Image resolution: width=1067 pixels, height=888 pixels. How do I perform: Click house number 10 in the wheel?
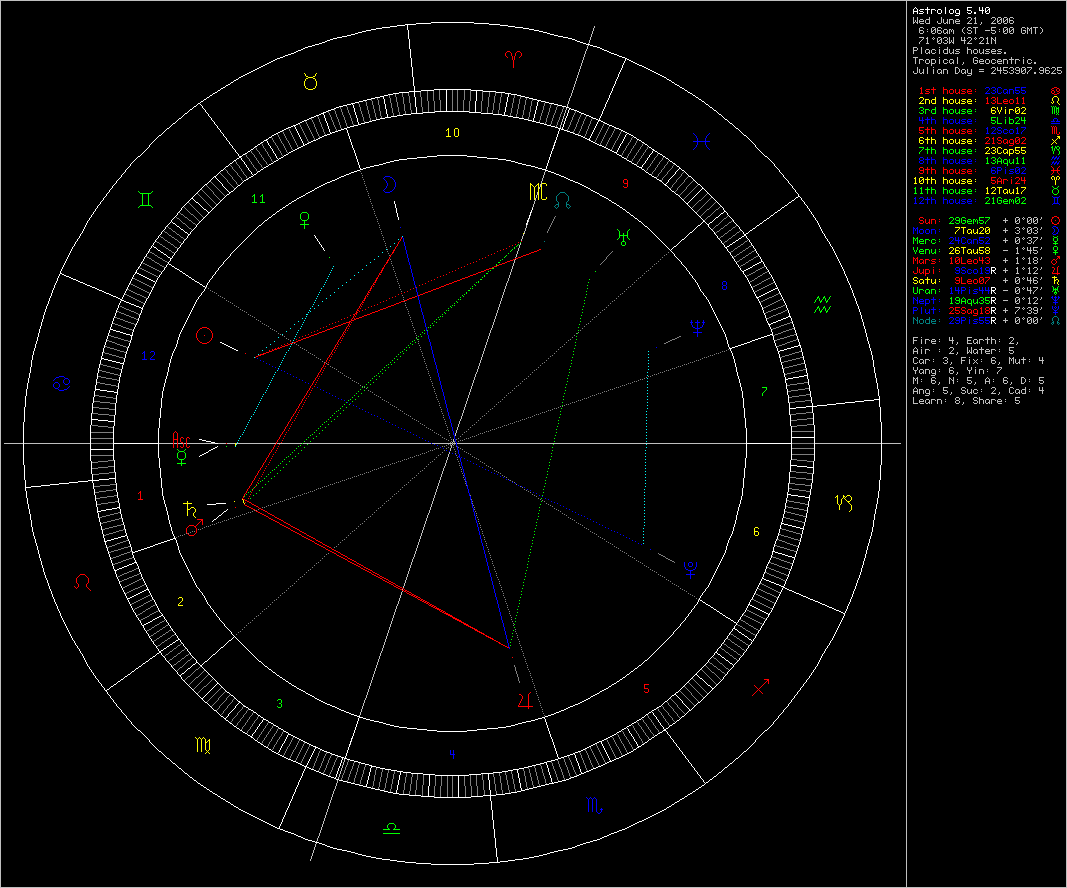453,132
